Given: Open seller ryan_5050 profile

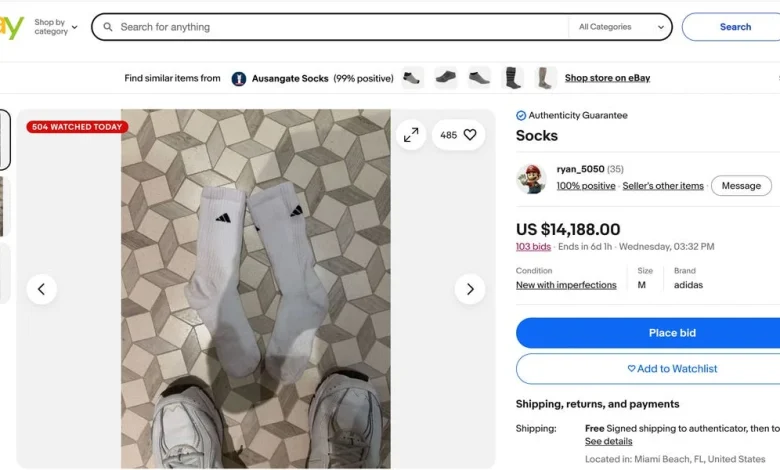Looking at the screenshot, I should 580,169.
